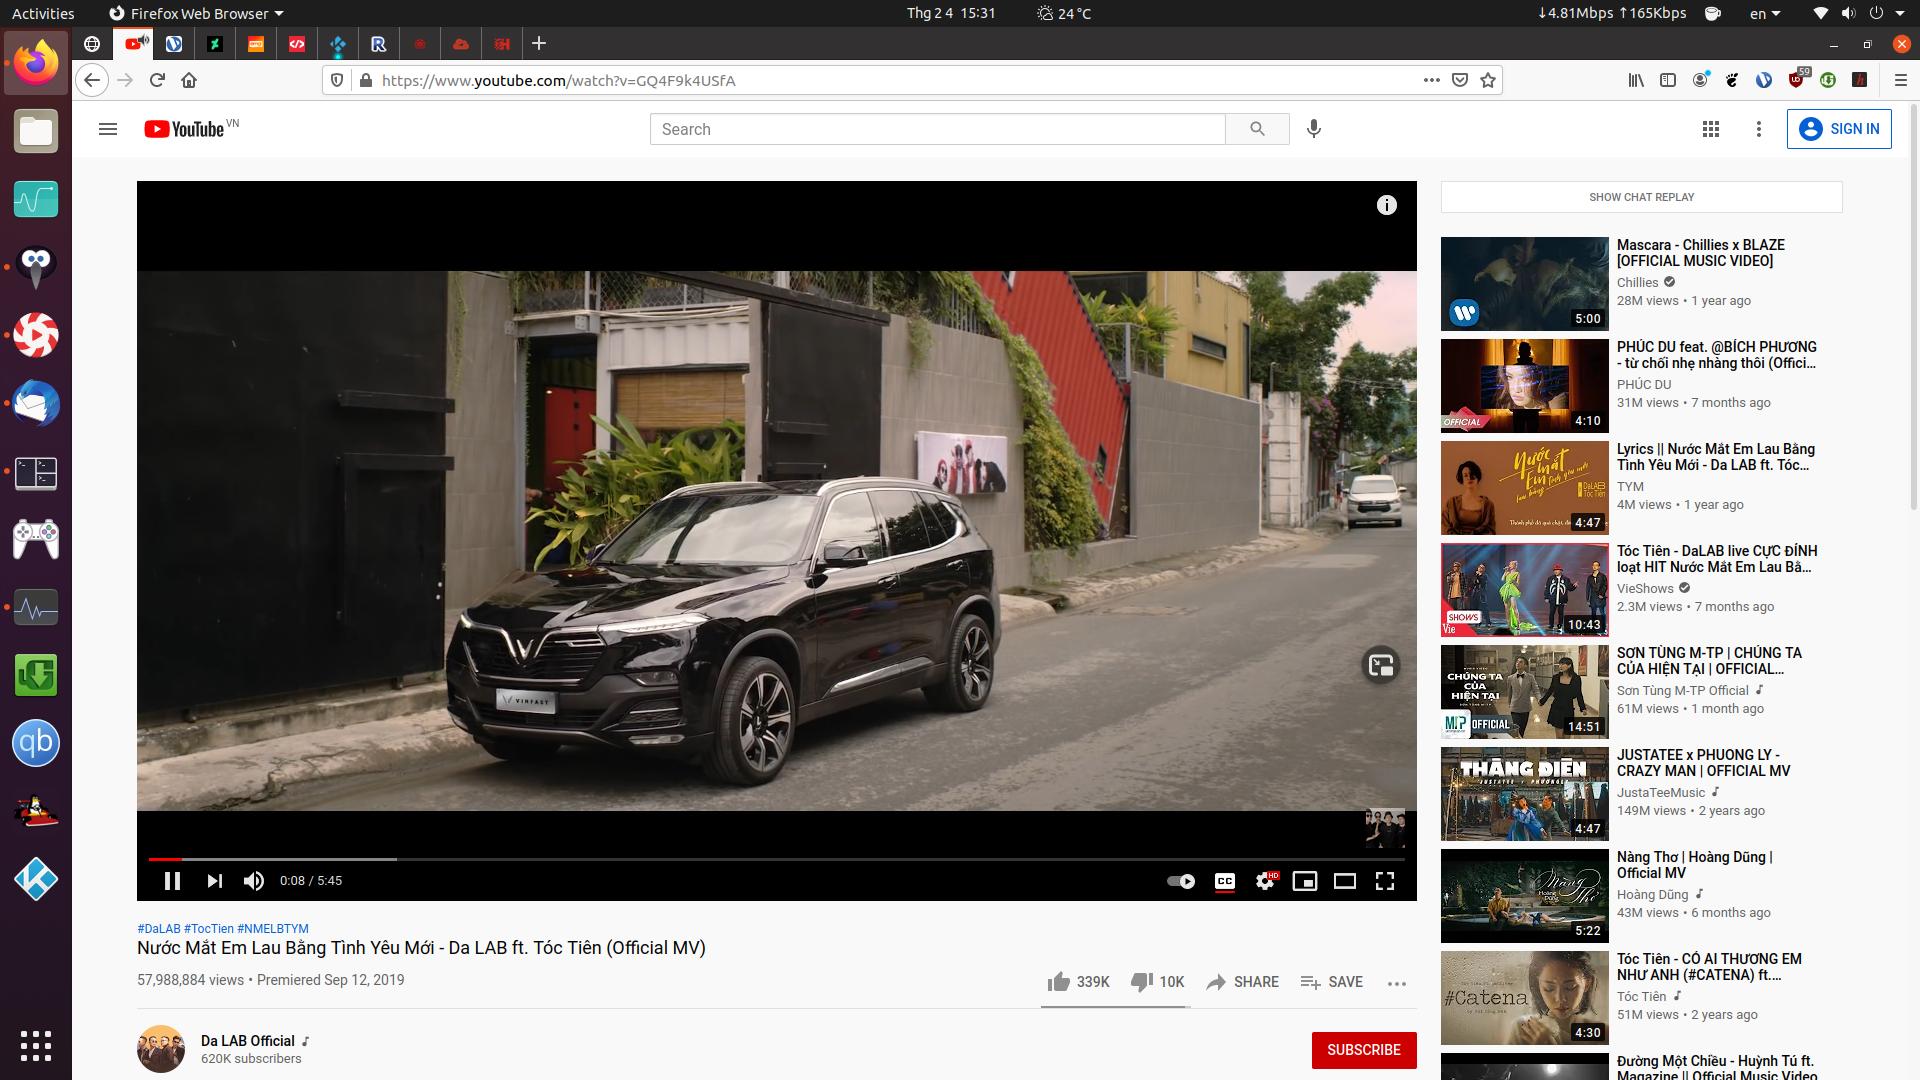Switch to the red code-brackets tab
Image resolution: width=1920 pixels, height=1080 pixels.
click(297, 44)
